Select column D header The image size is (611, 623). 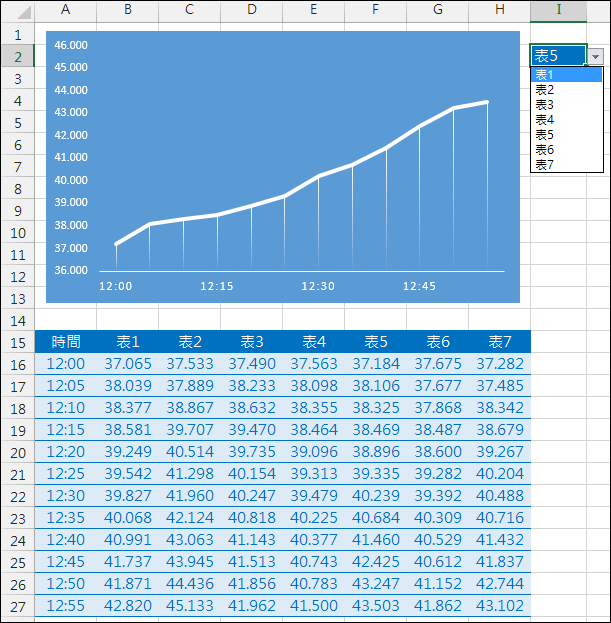coord(251,10)
